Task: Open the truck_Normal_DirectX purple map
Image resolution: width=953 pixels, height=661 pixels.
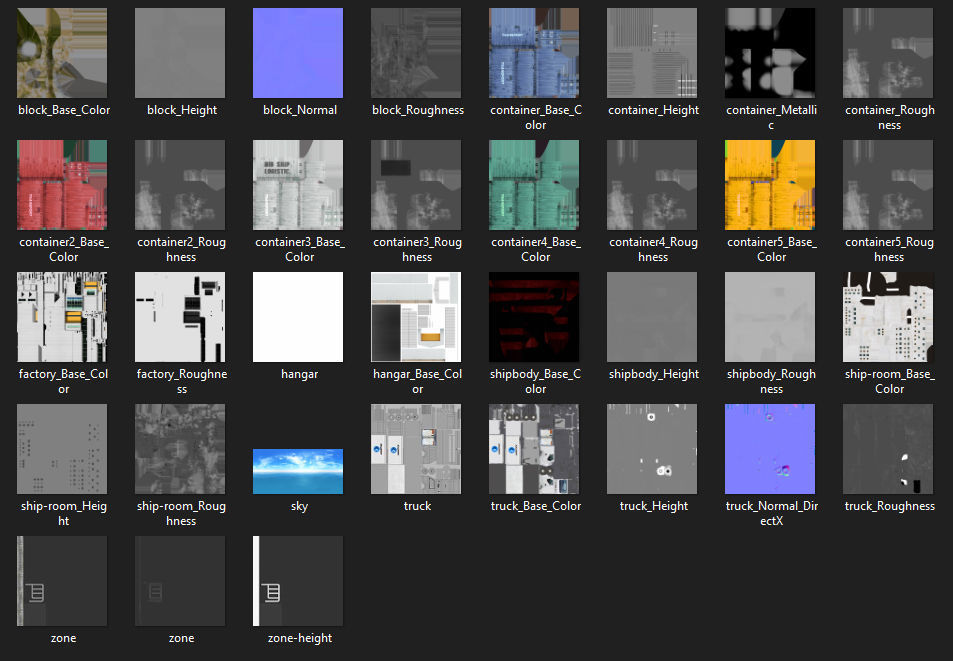Action: pos(769,449)
